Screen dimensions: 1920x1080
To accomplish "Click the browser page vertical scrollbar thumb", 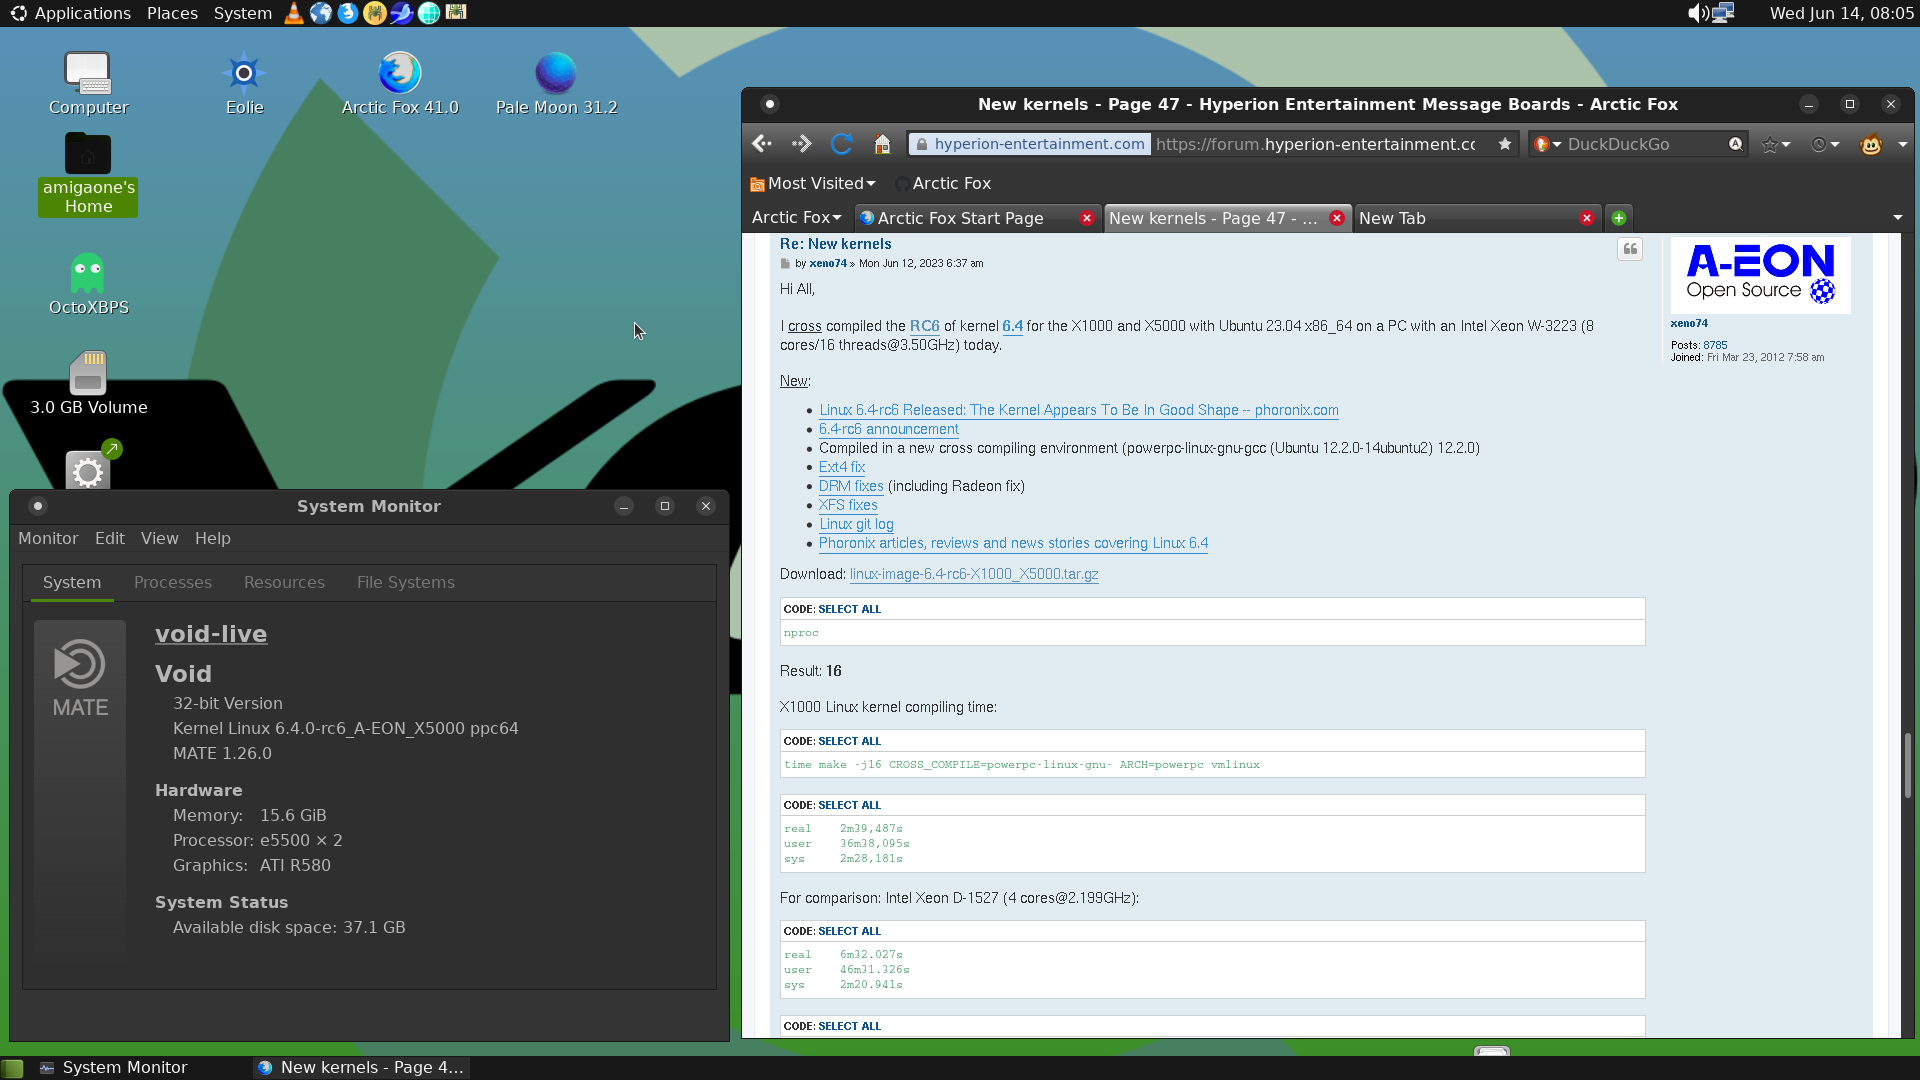I will (x=1907, y=765).
